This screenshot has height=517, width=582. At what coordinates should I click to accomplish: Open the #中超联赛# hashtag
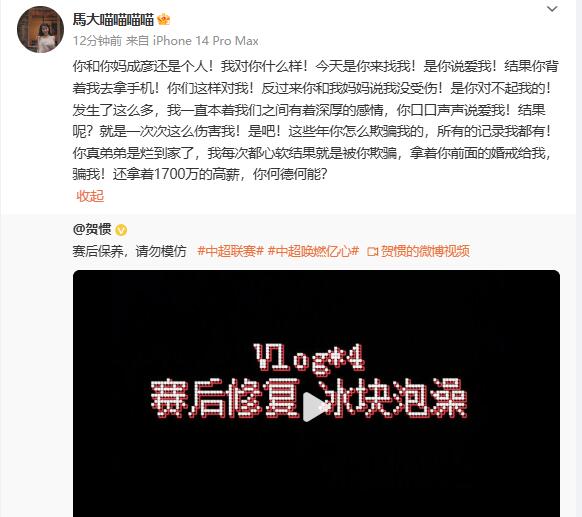pyautogui.click(x=230, y=251)
